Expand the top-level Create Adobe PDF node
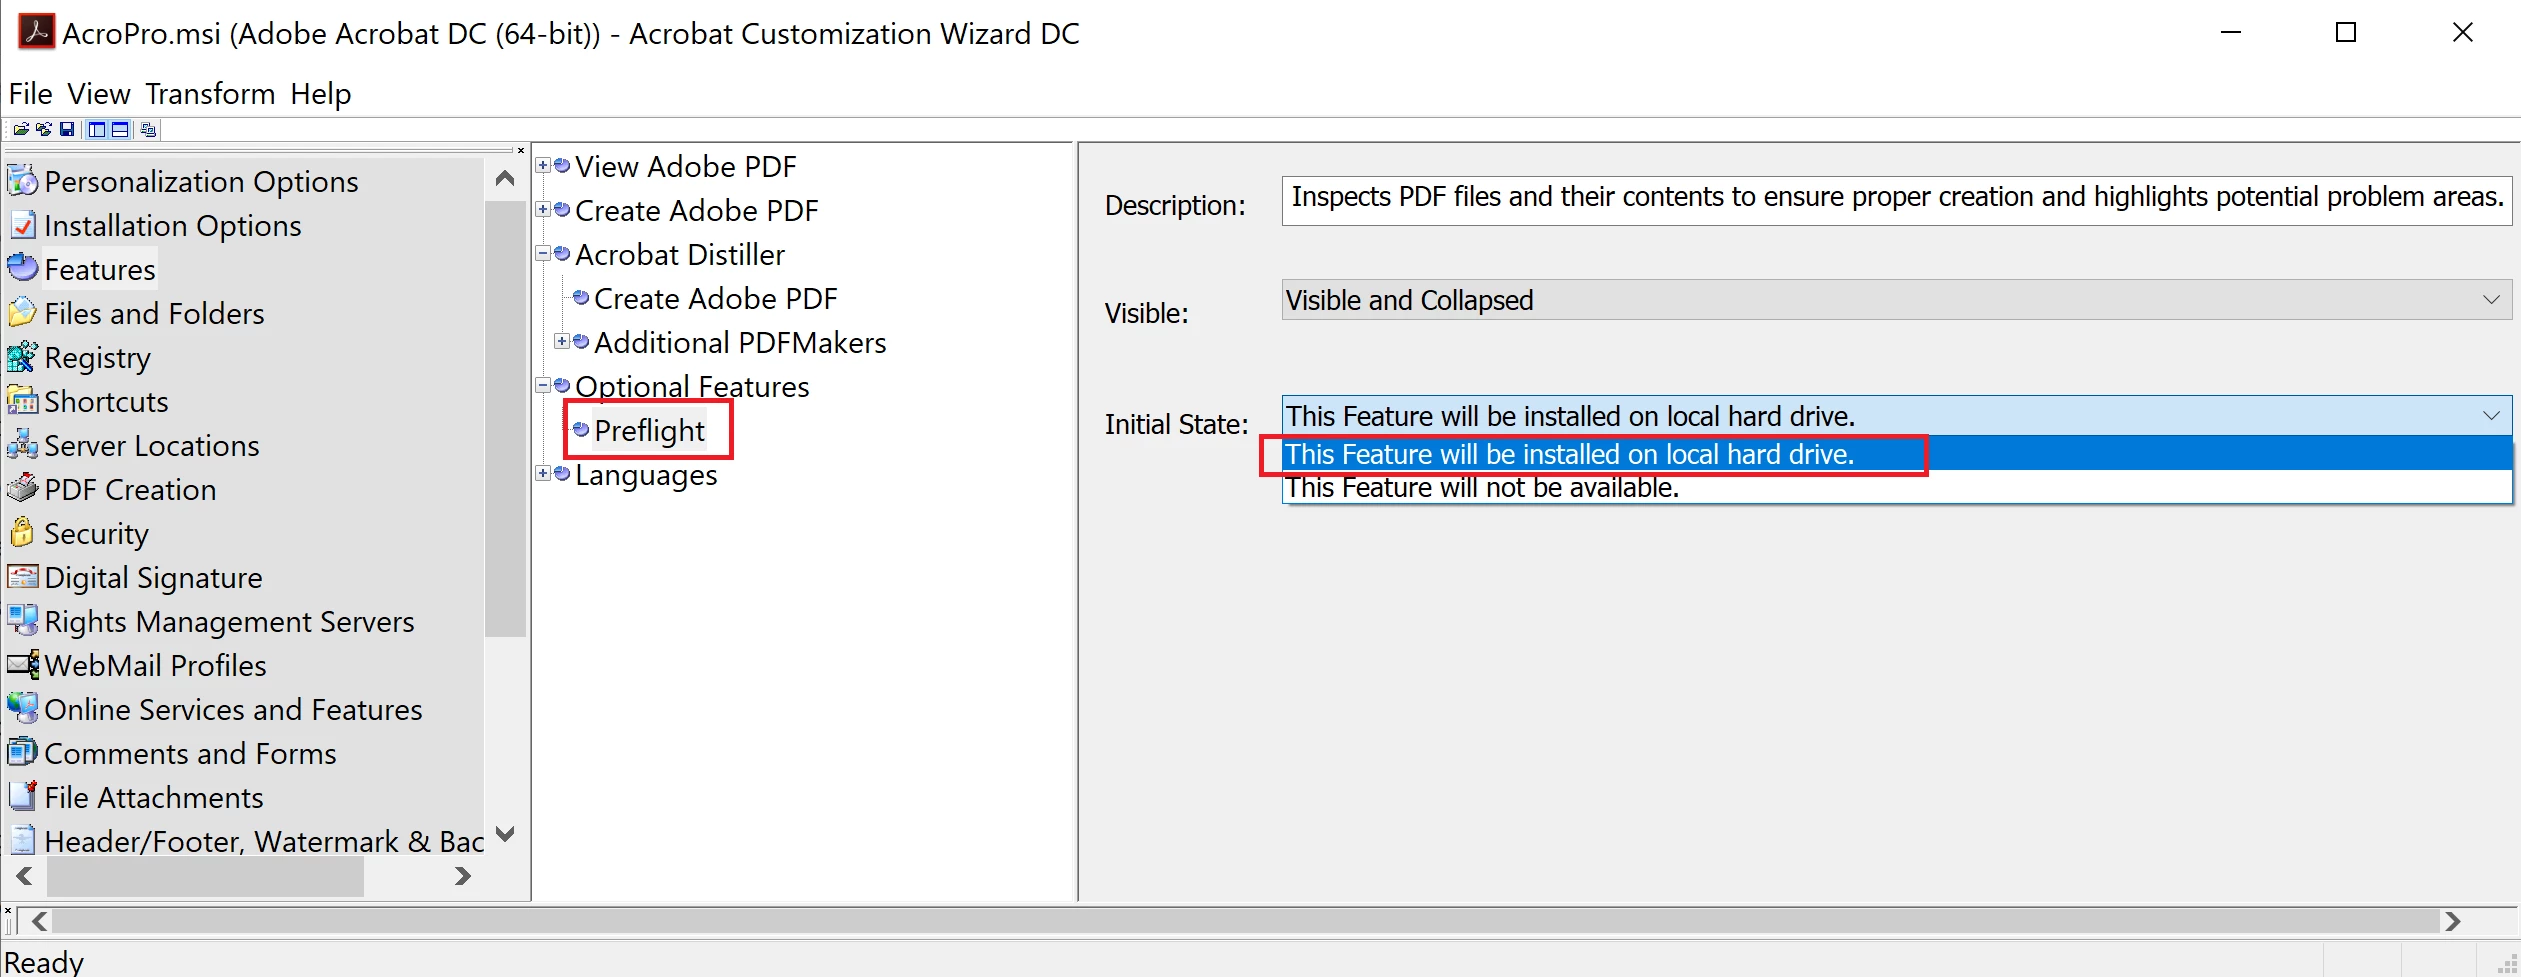2521x977 pixels. pos(543,209)
